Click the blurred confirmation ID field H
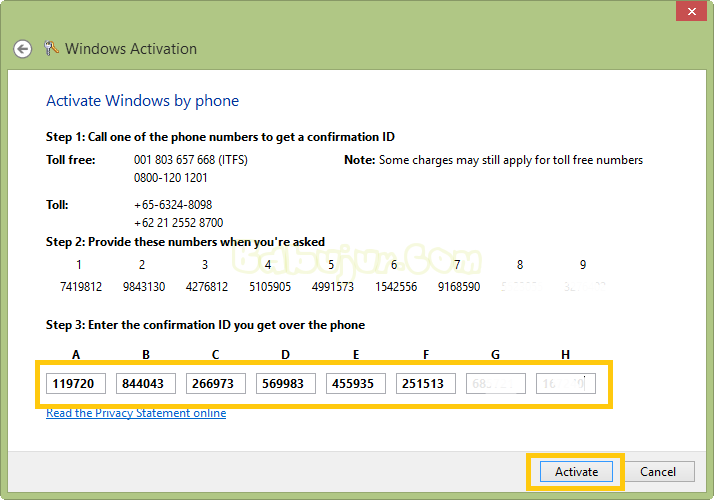714x500 pixels. [566, 383]
